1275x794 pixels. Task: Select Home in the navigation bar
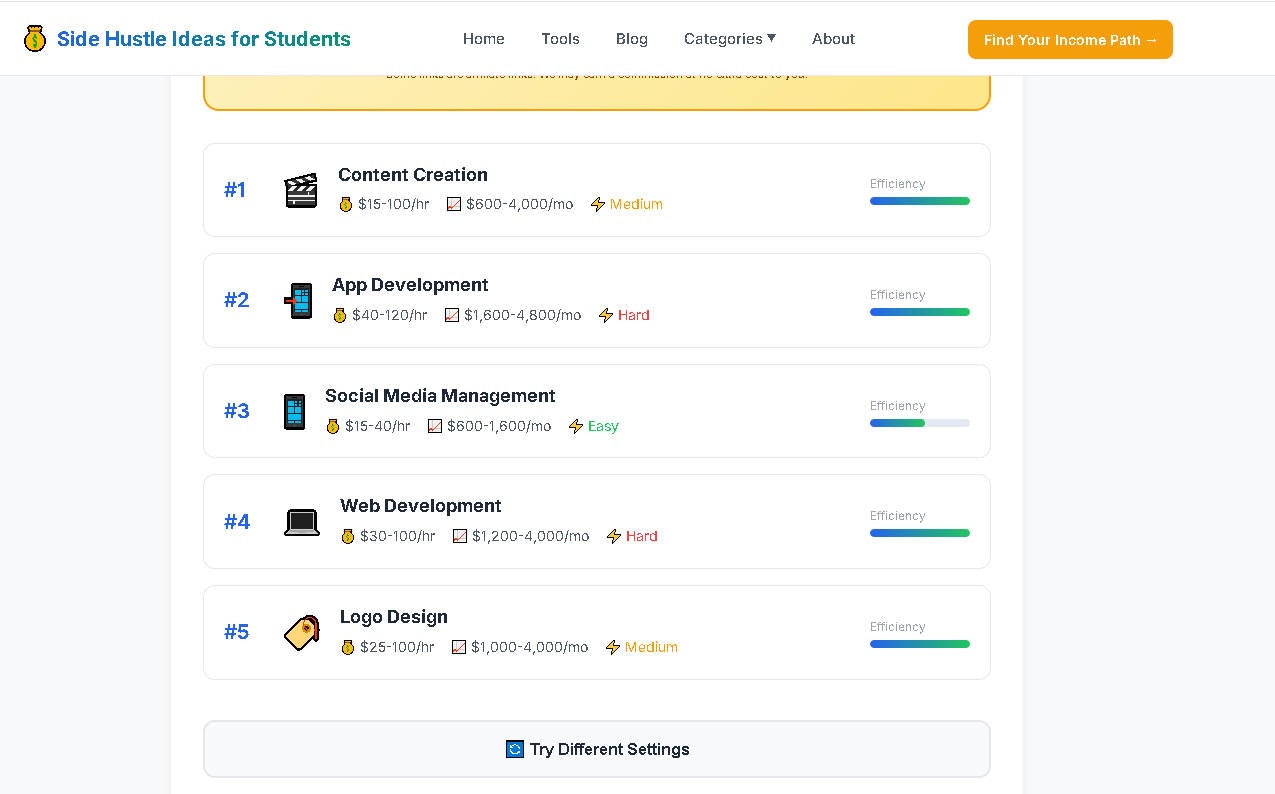pyautogui.click(x=483, y=38)
